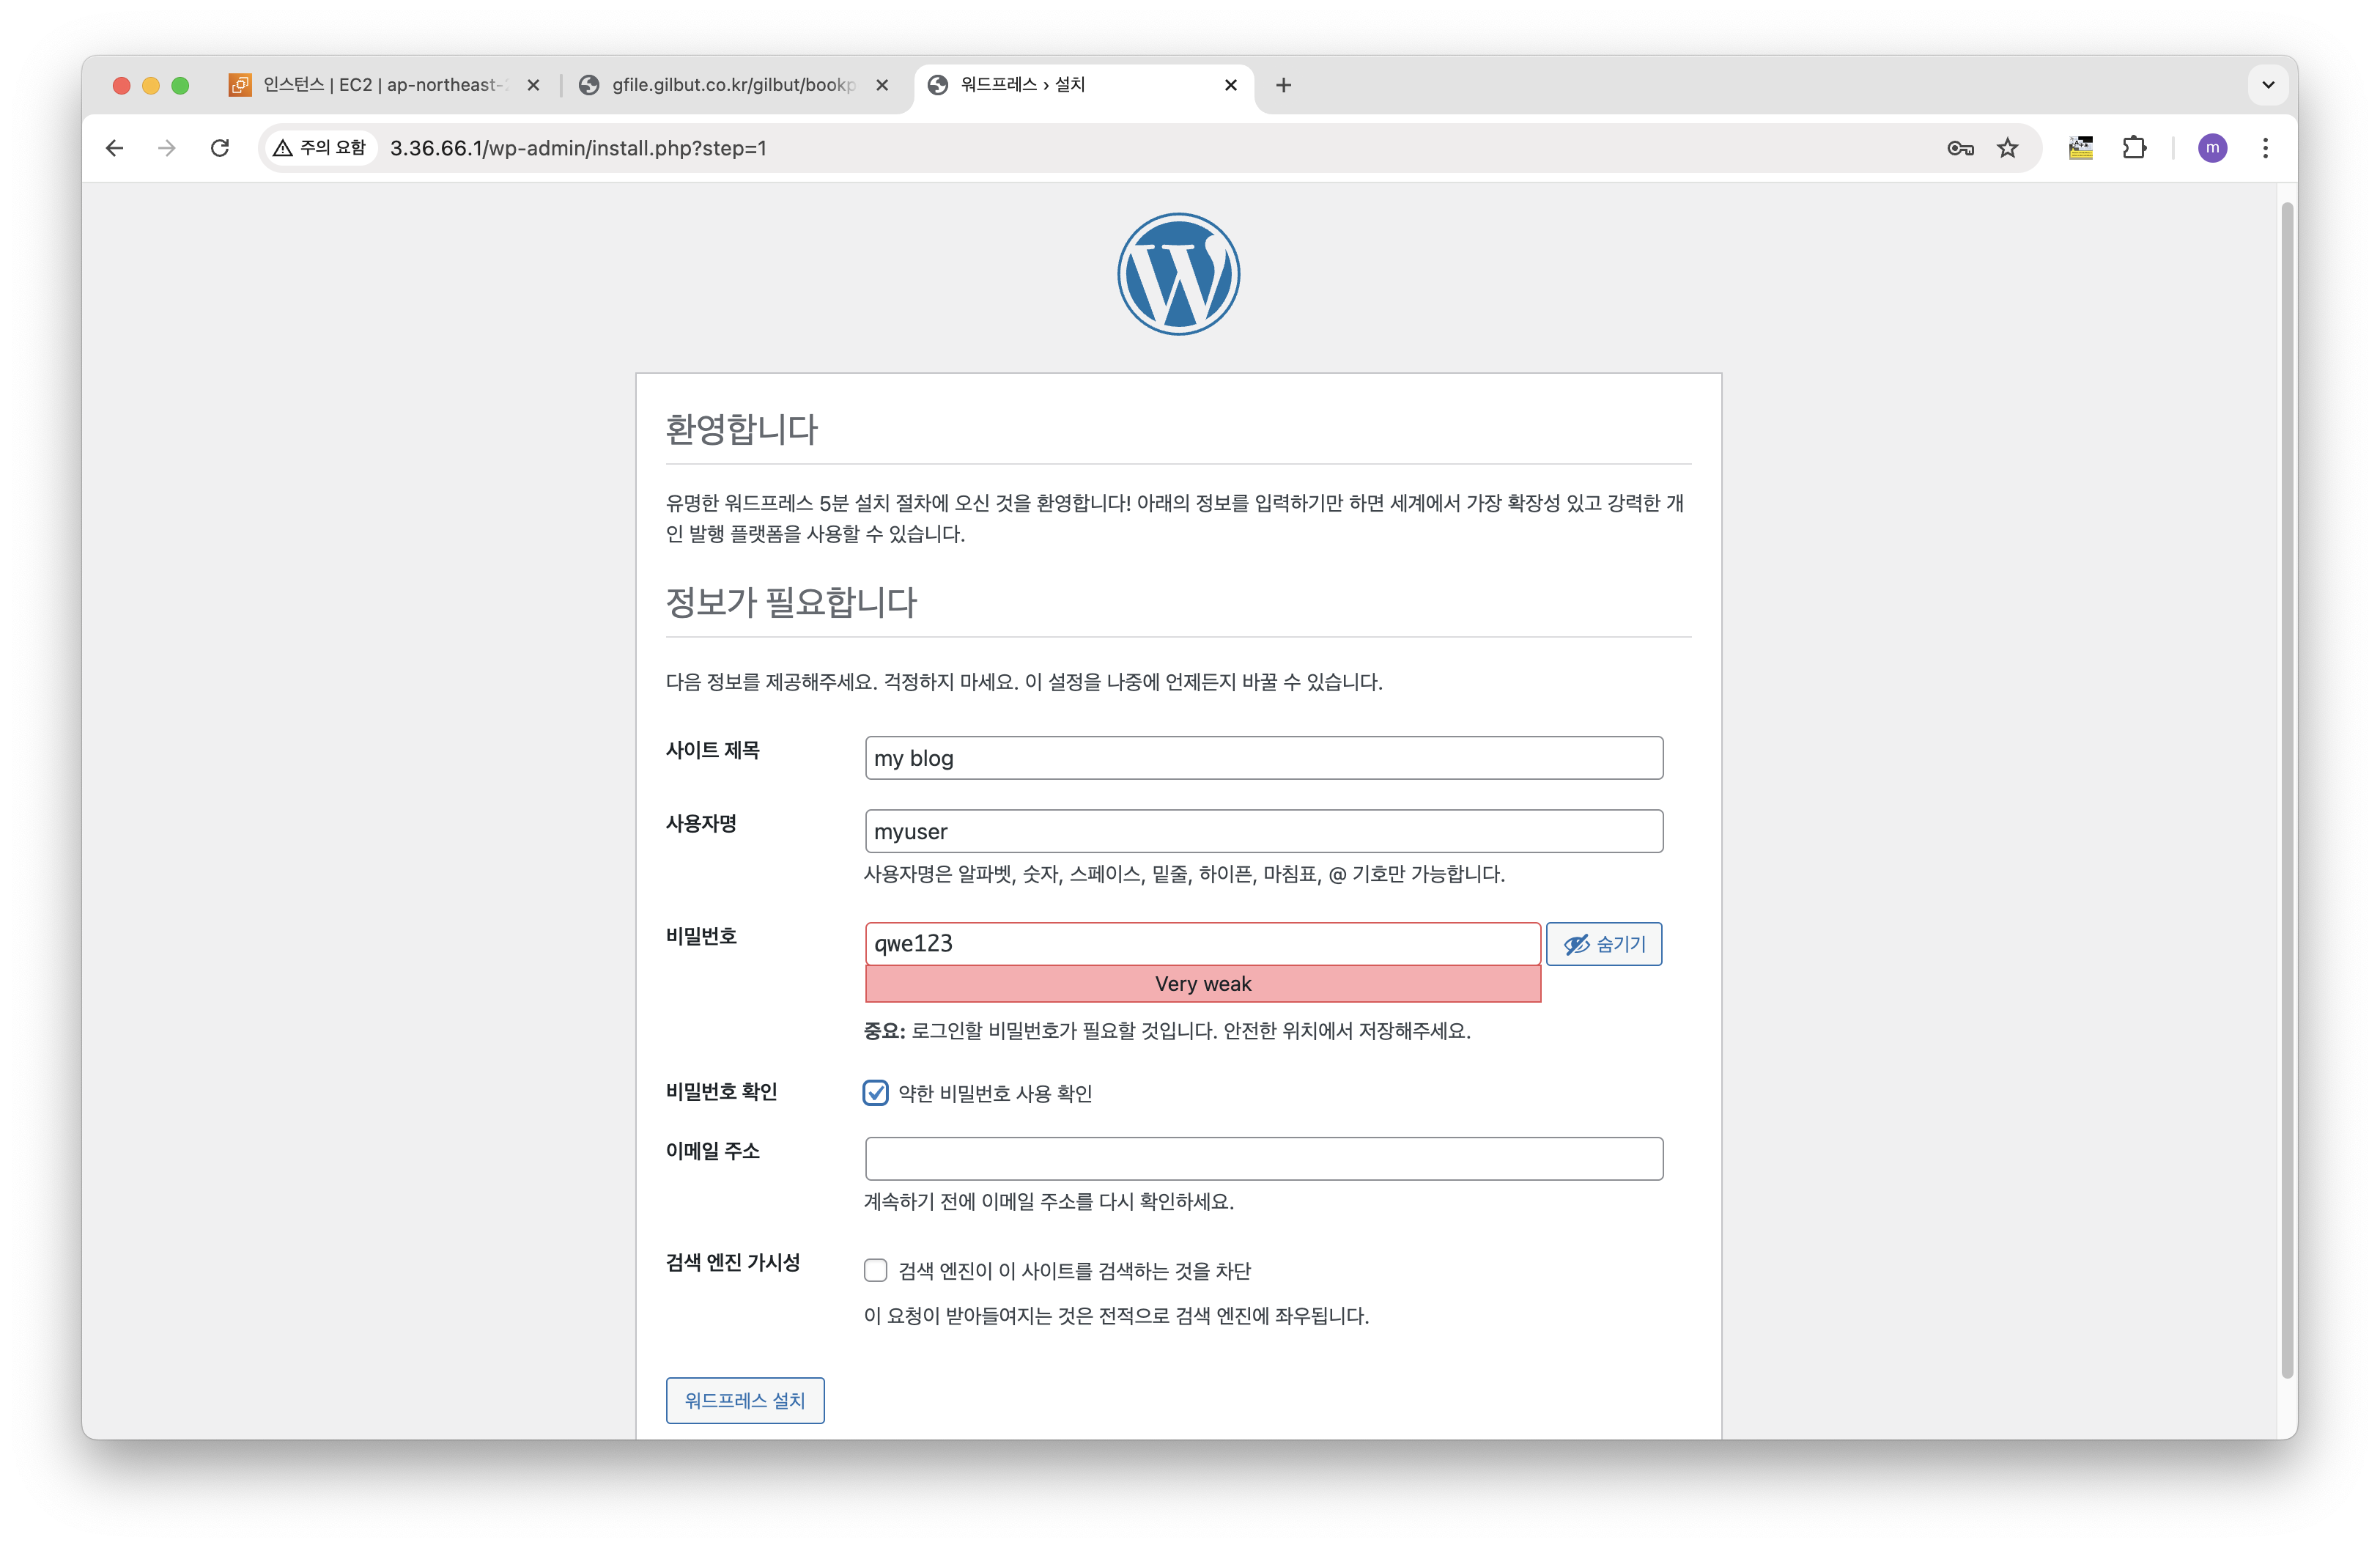This screenshot has width=2380, height=1548.
Task: Close the 워드프레스 설치 tab
Action: [1231, 85]
